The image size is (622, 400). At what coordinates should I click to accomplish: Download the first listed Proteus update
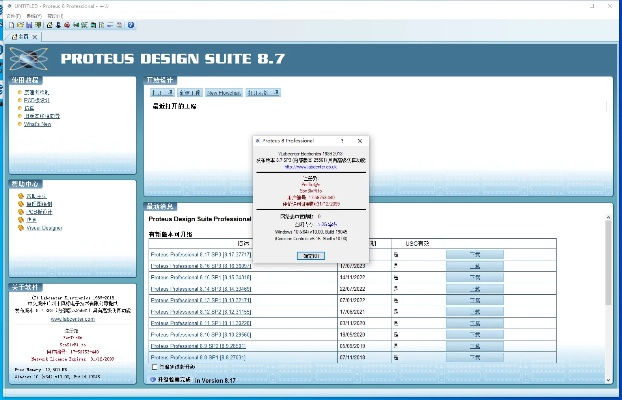[x=474, y=255]
